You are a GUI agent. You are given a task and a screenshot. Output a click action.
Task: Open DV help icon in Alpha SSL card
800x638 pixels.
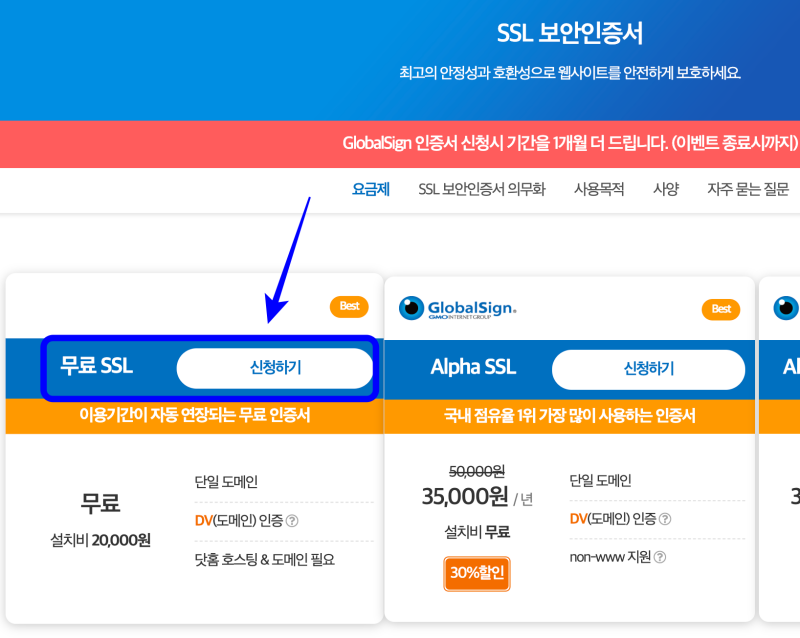click(665, 519)
